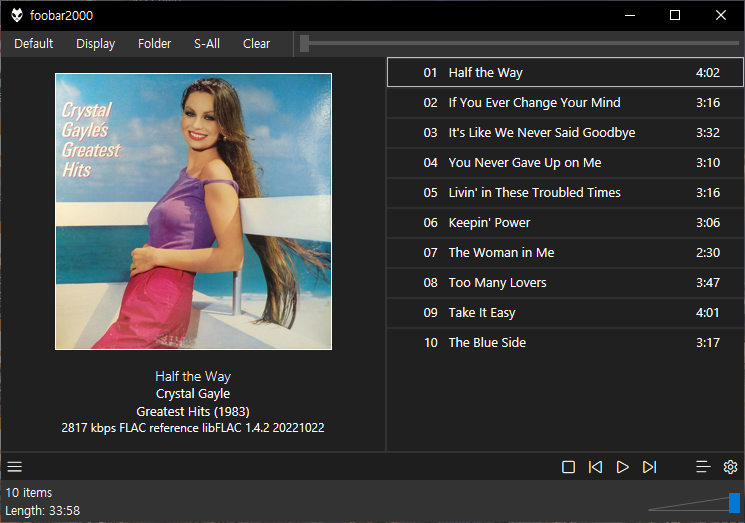Click Clear to empty the playlist
The height and width of the screenshot is (523, 745).
(257, 44)
